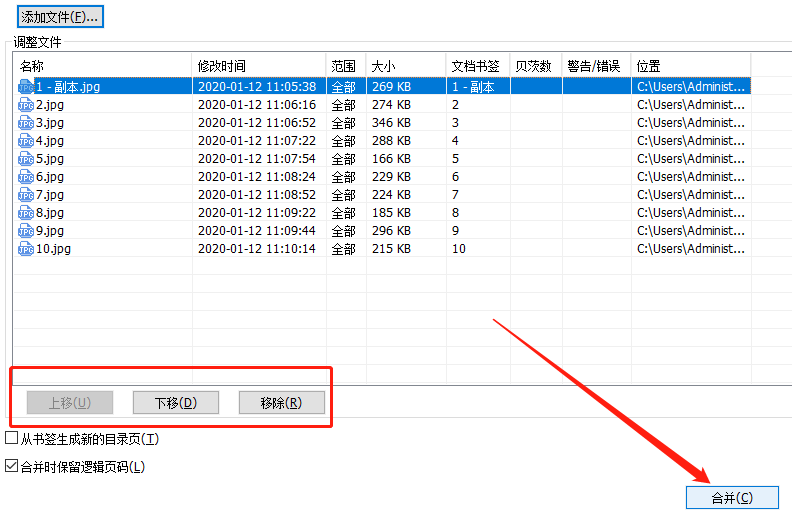The height and width of the screenshot is (517, 792).
Task: Click the 全部 range cell of 8.jpg
Action: [x=343, y=213]
